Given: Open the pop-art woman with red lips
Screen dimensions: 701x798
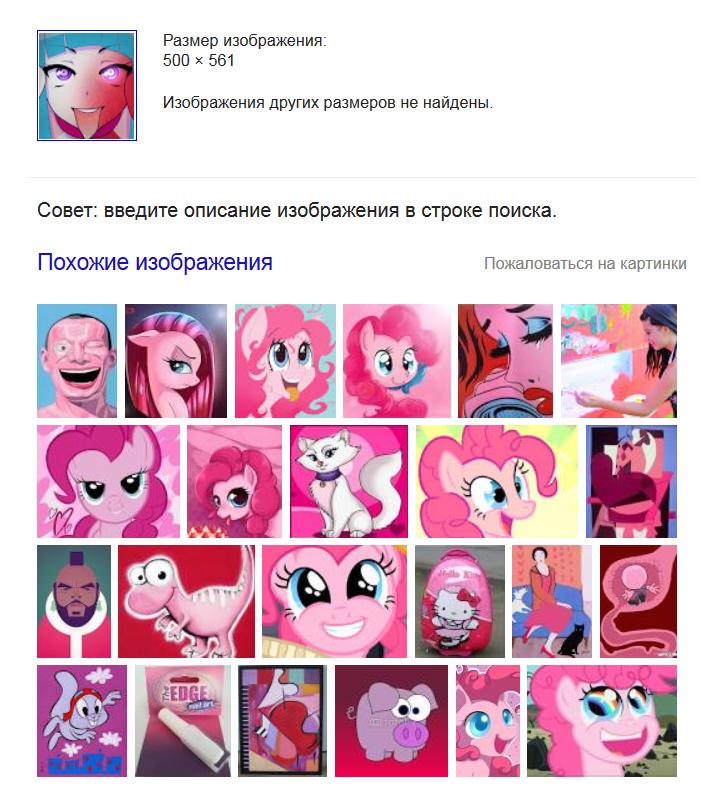Looking at the screenshot, I should click(x=506, y=361).
